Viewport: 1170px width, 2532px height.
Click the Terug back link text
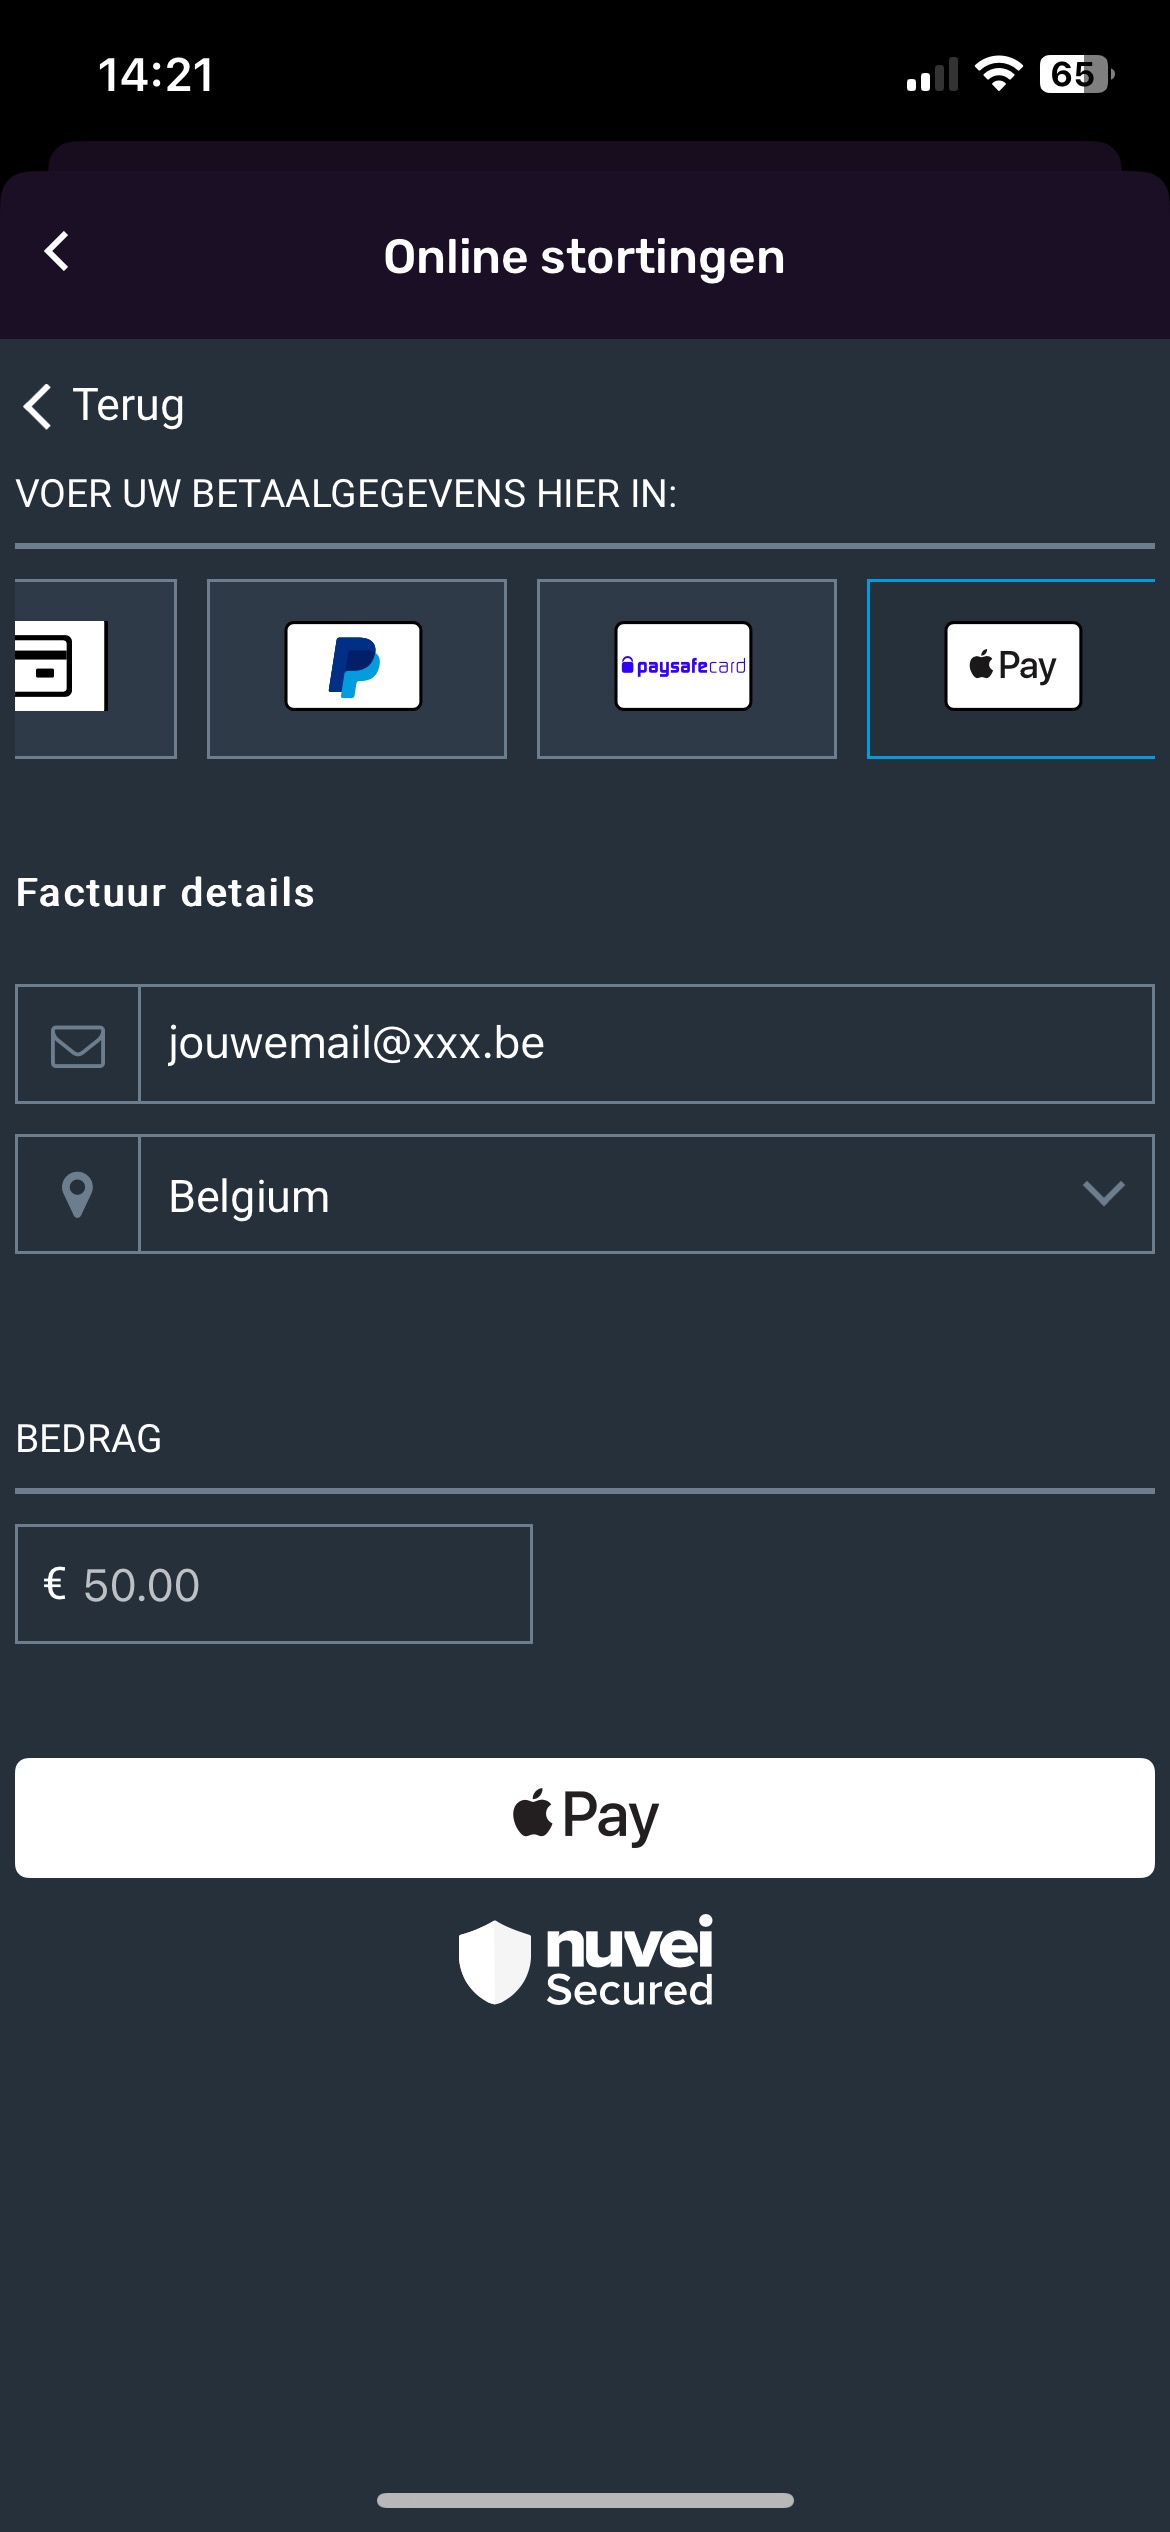[x=129, y=405]
